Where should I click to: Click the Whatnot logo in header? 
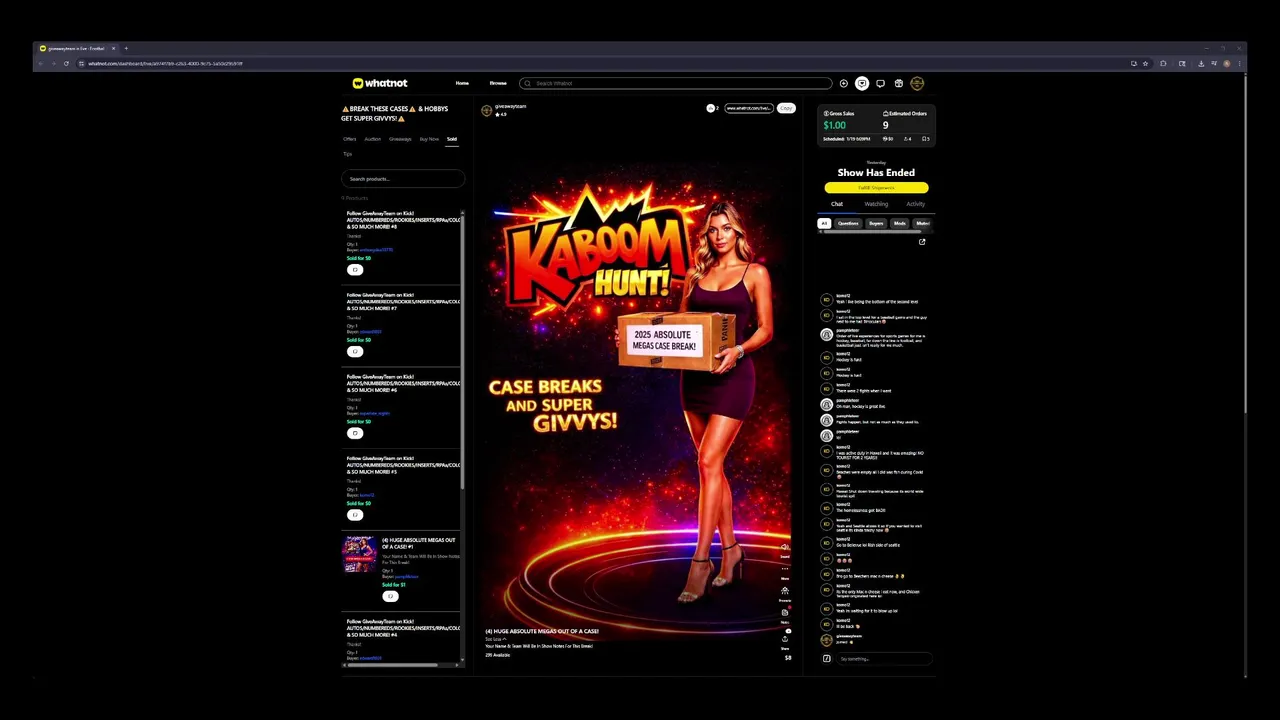380,83
